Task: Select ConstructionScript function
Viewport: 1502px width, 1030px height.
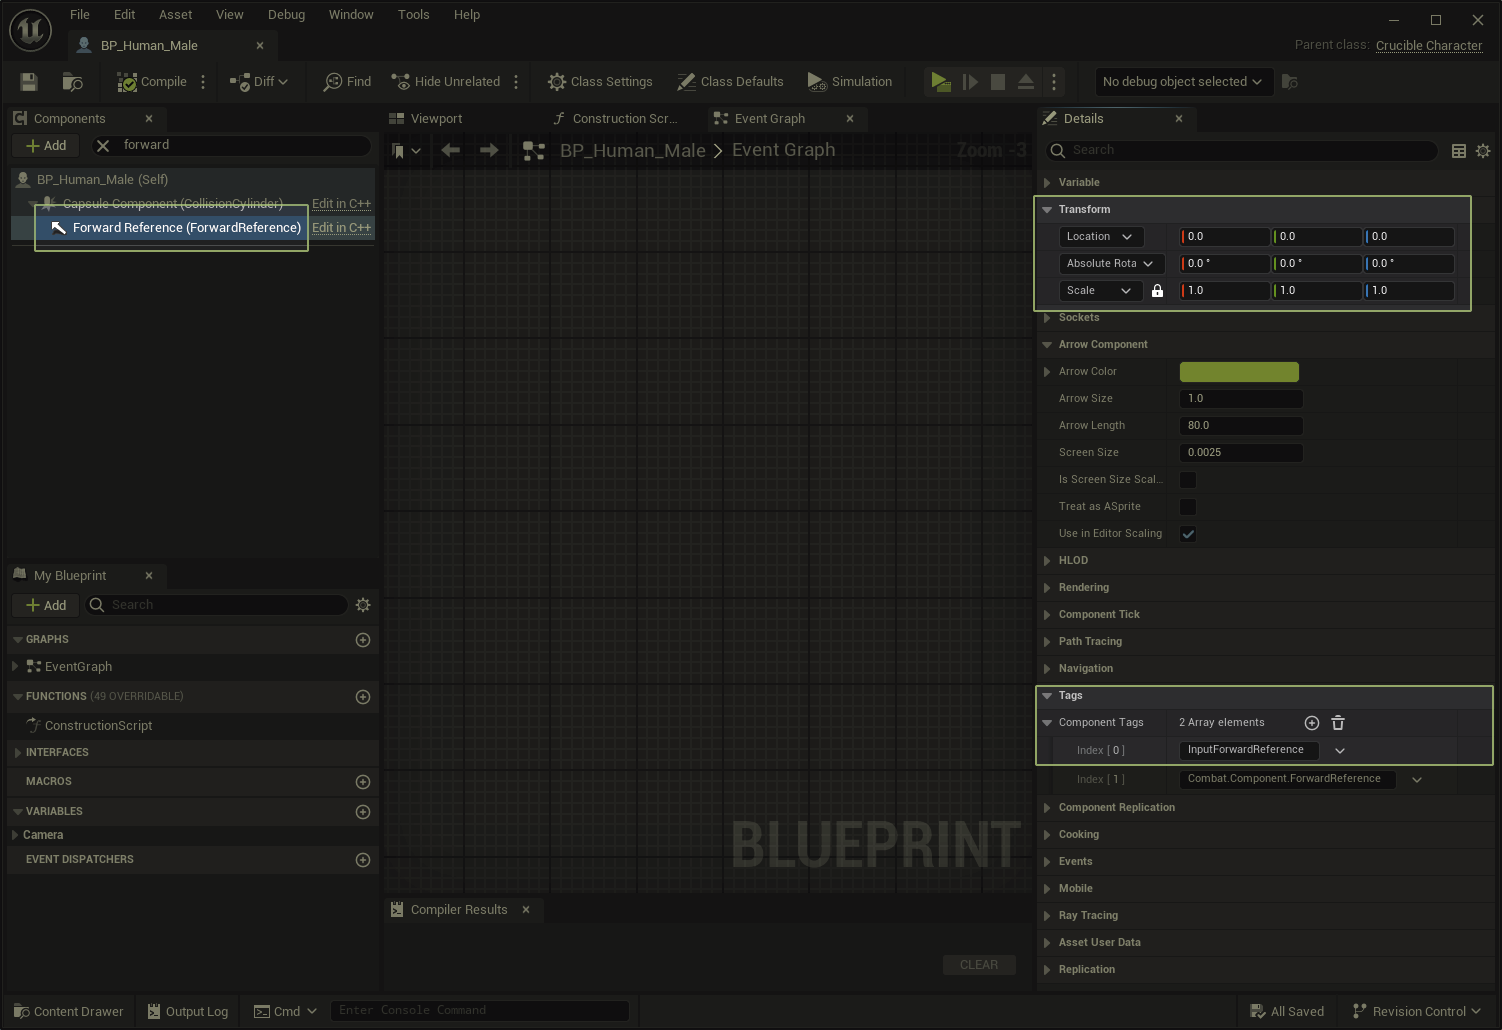Action: point(98,726)
